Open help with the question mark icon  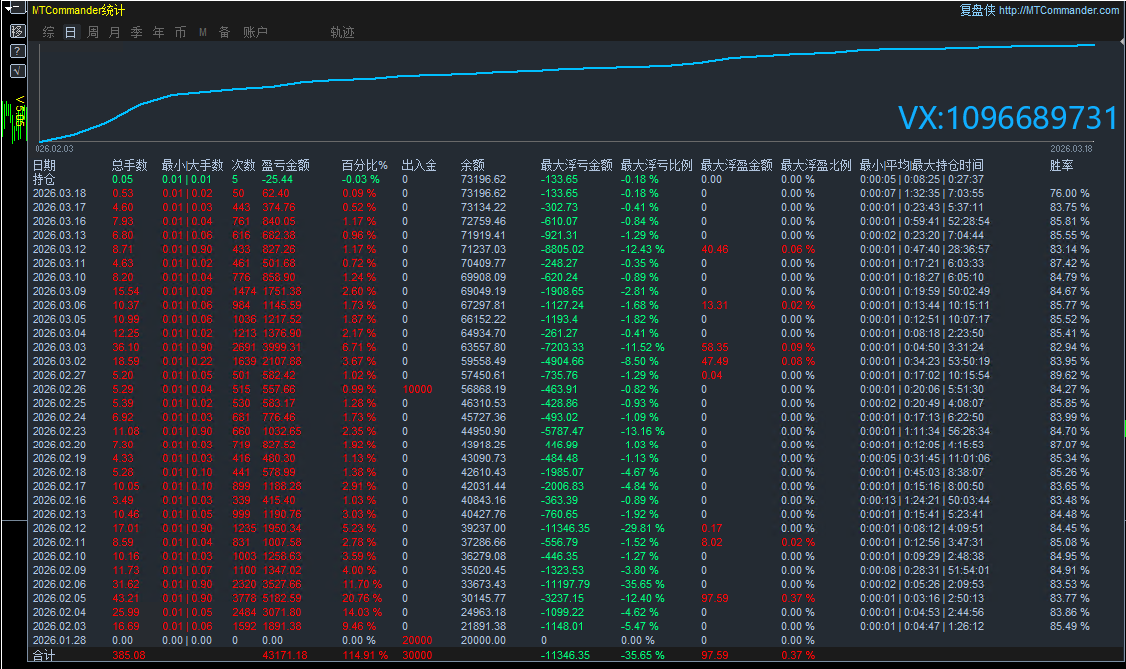(17, 51)
